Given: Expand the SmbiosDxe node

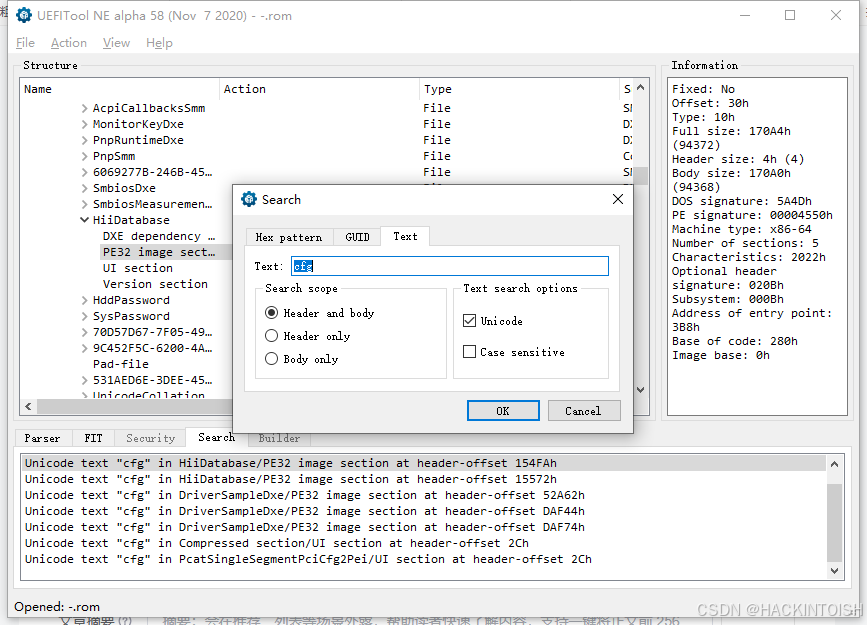Looking at the screenshot, I should pyautogui.click(x=85, y=189).
